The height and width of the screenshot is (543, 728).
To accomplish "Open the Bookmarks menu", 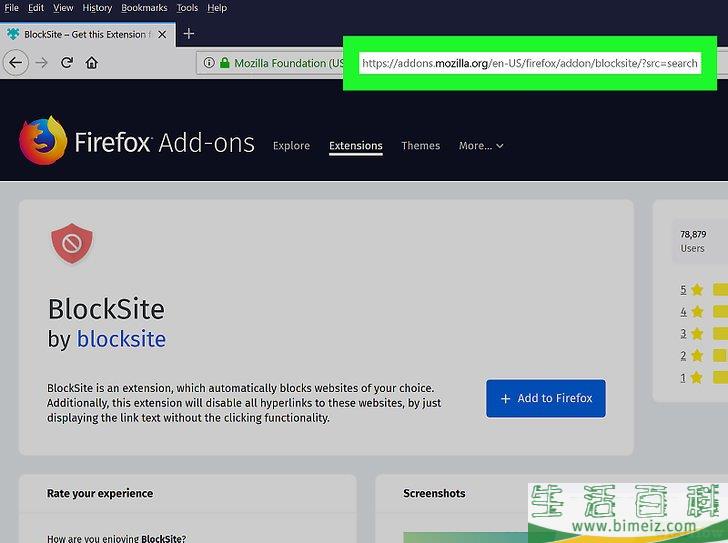I will [144, 8].
